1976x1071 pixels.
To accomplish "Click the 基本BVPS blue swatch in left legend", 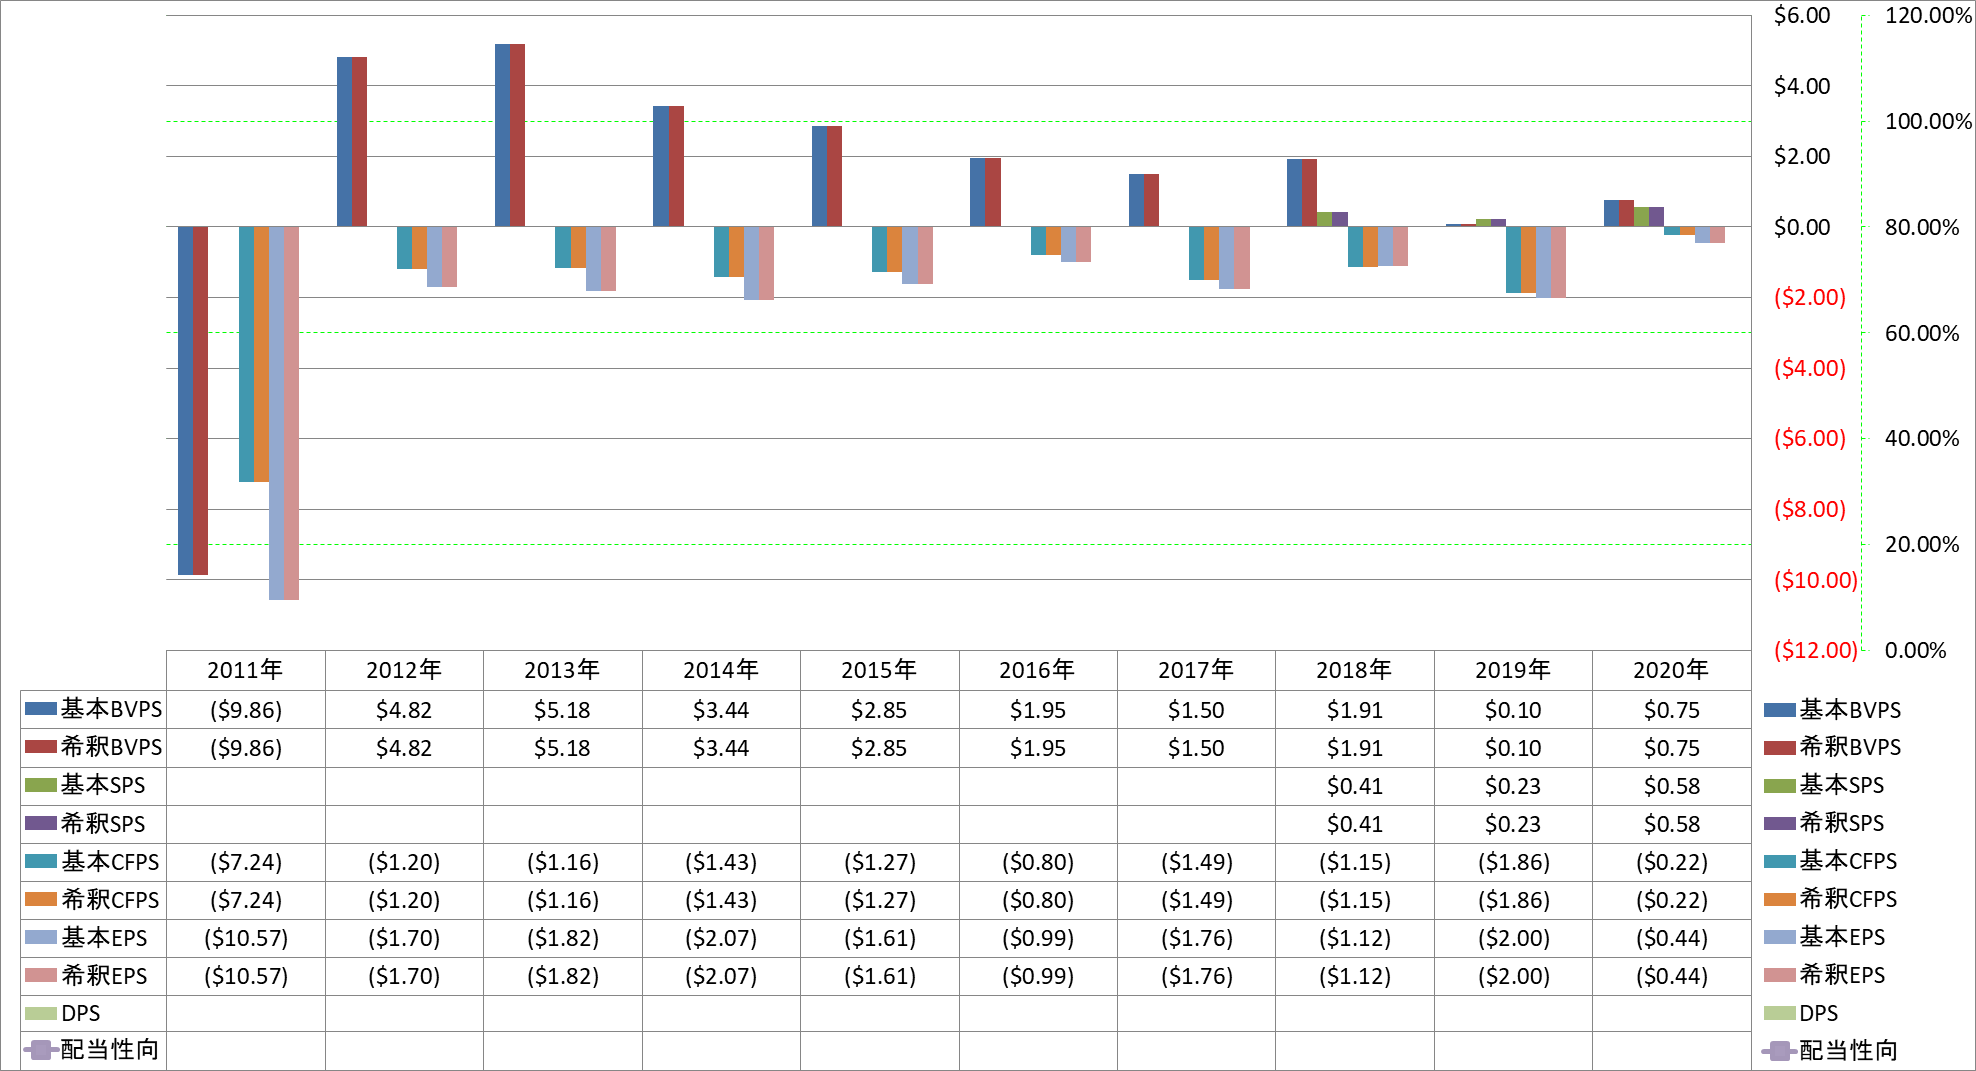I will tap(40, 709).
